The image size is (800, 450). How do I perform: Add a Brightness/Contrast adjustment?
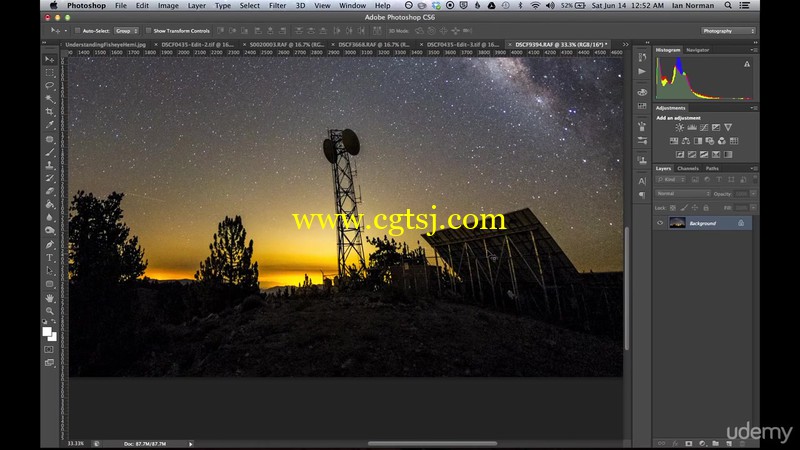tap(680, 128)
